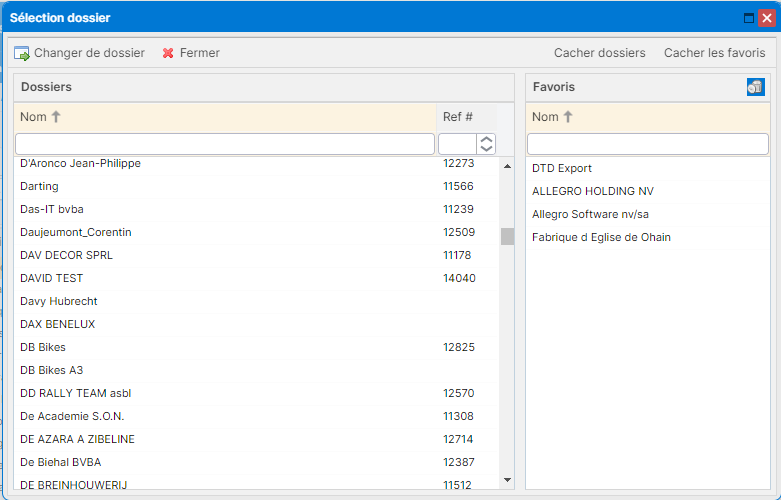Select DTD Export favorite
Viewport: 781px width, 500px height.
pyautogui.click(x=648, y=168)
